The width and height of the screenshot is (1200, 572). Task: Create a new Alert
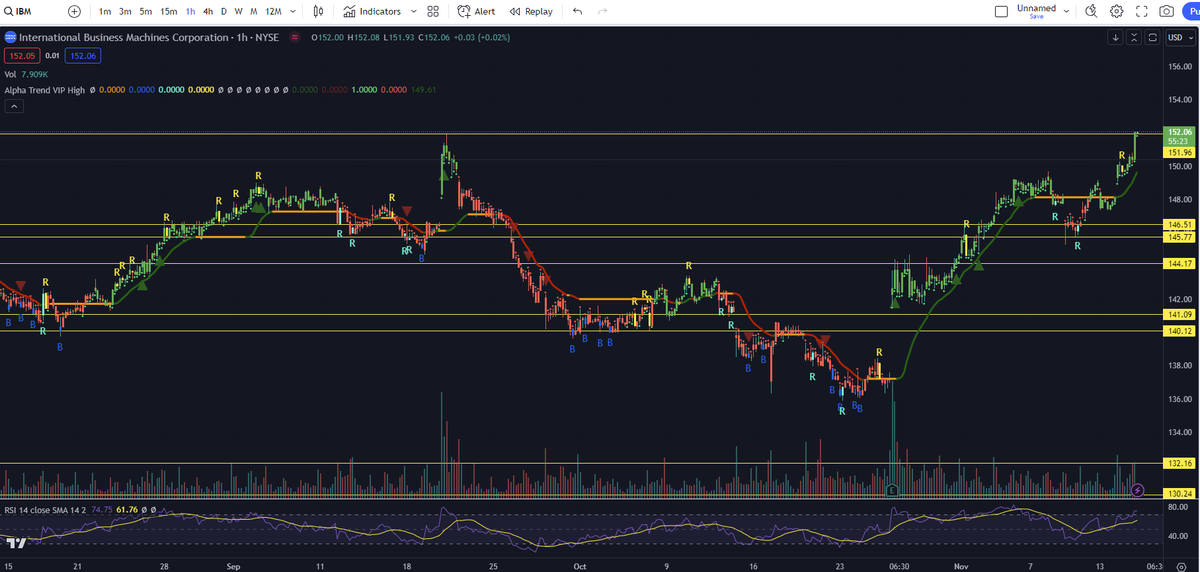(x=476, y=12)
